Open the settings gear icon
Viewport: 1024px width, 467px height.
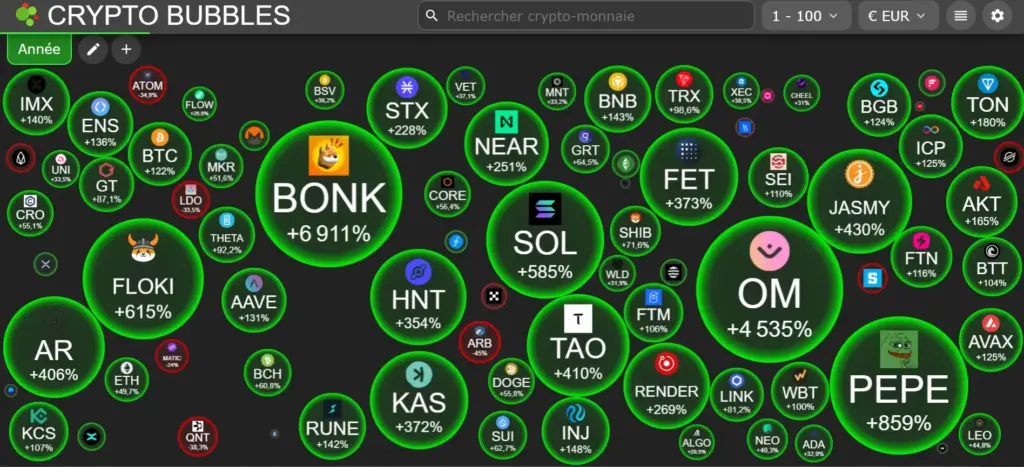pyautogui.click(x=996, y=16)
